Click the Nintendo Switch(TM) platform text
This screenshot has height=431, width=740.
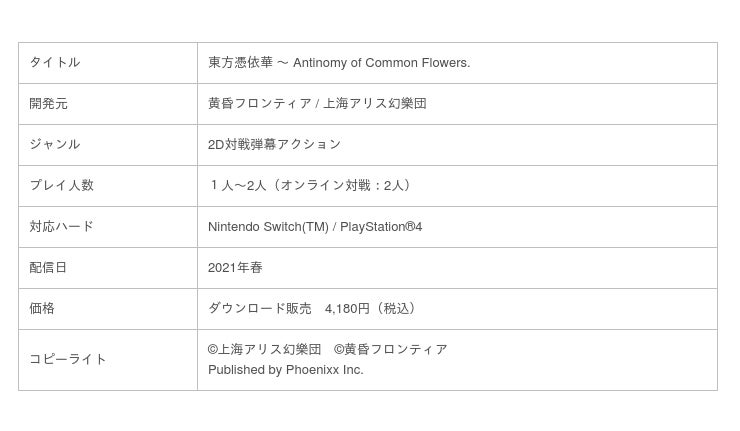click(268, 227)
